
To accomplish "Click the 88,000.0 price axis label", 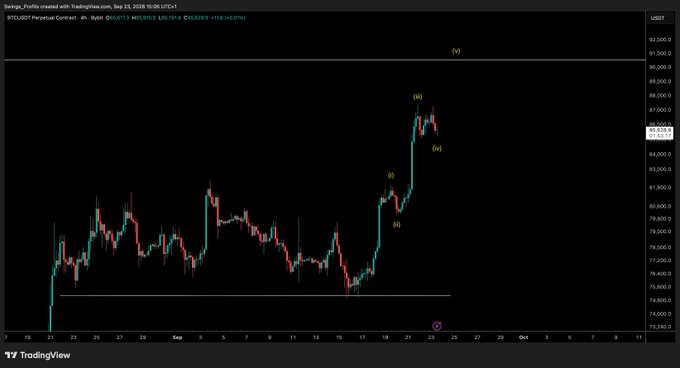I will 660,96.
